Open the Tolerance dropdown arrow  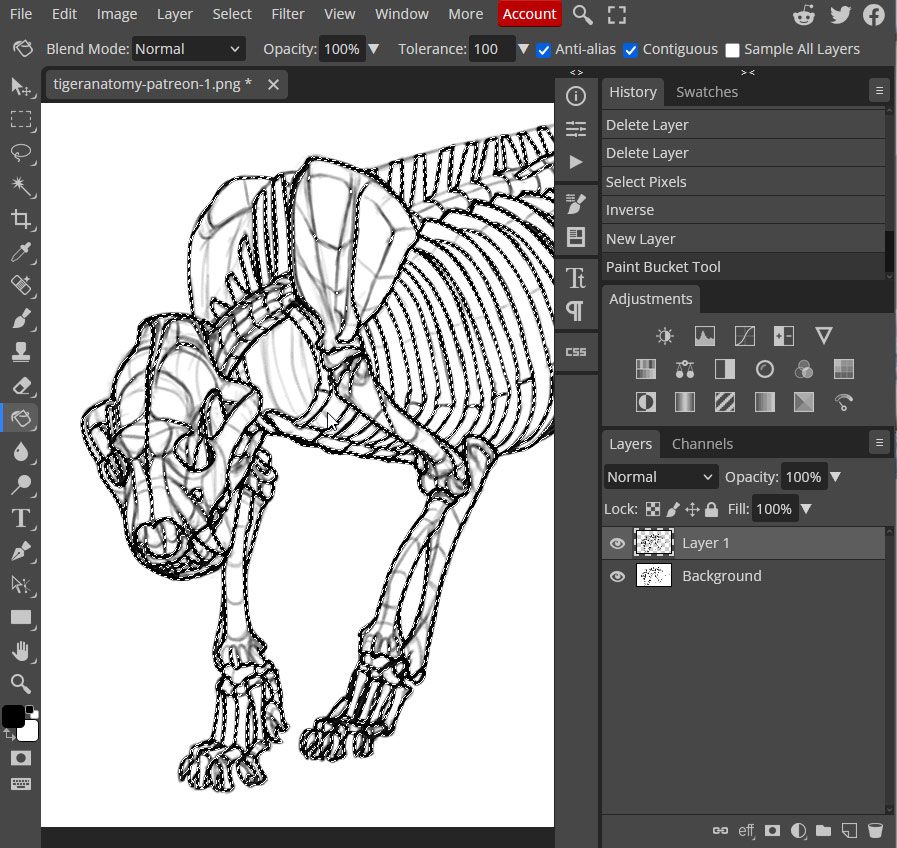[x=524, y=48]
